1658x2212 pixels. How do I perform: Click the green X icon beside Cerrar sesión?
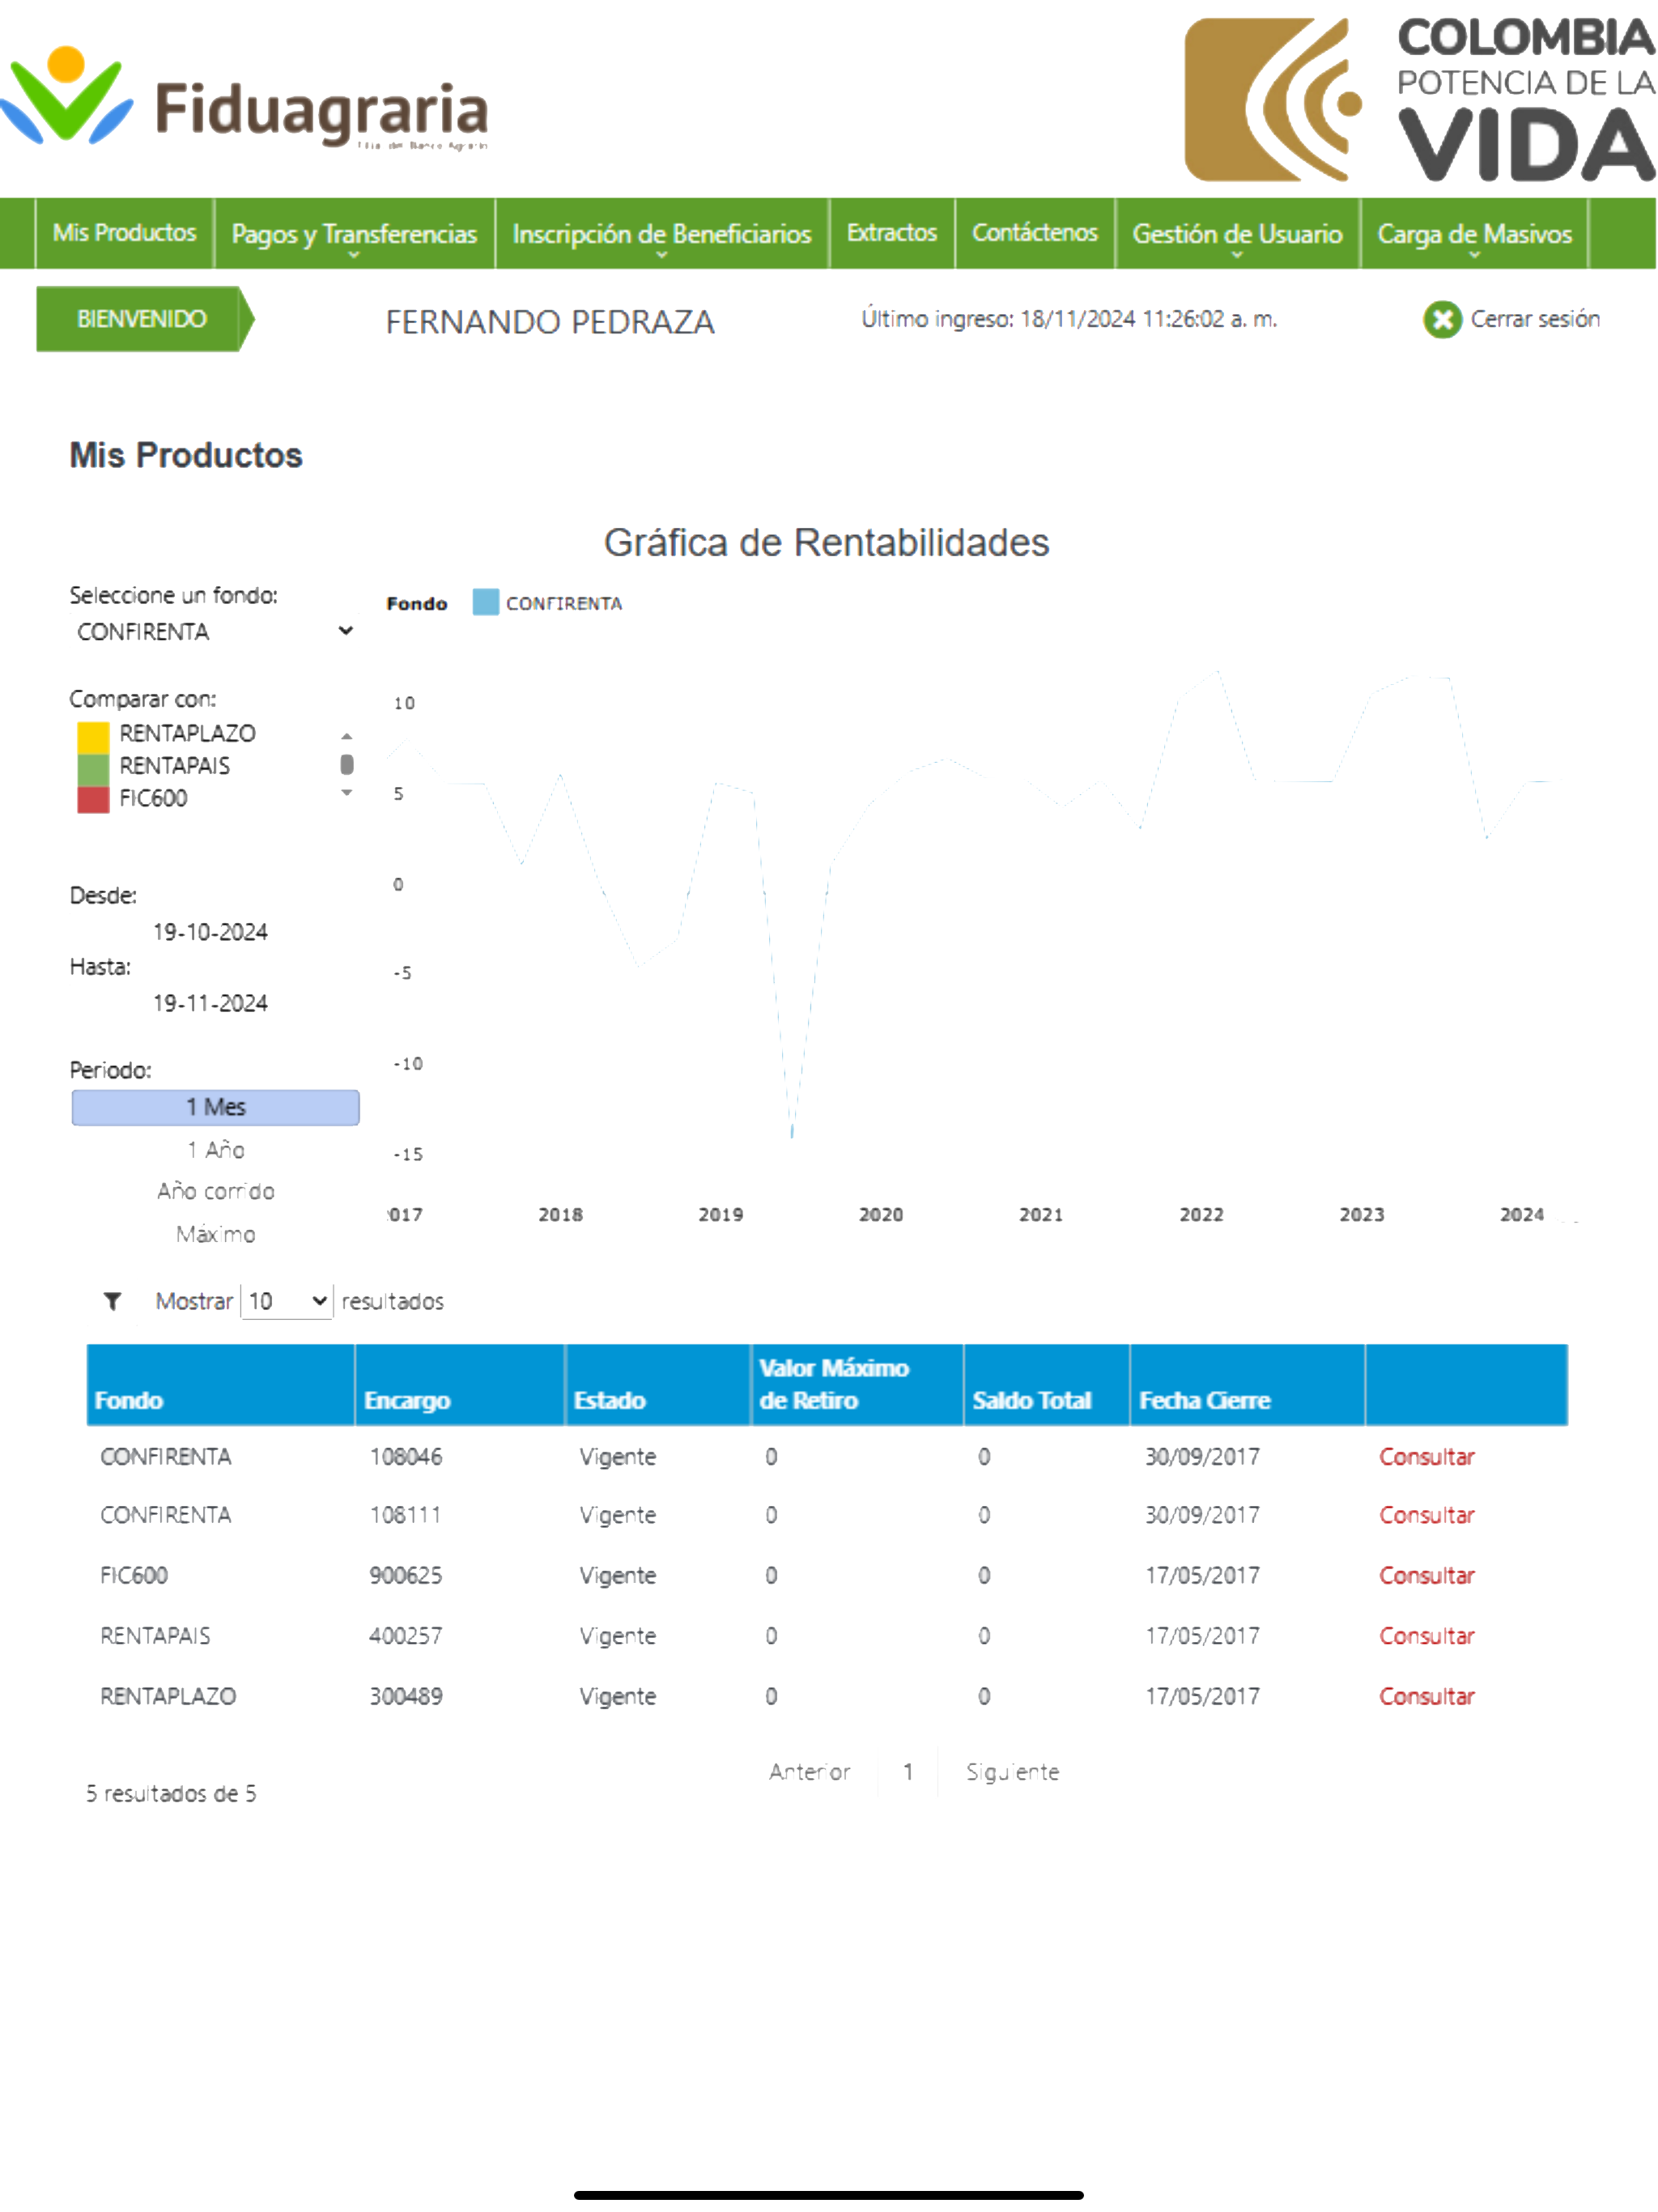(1442, 320)
